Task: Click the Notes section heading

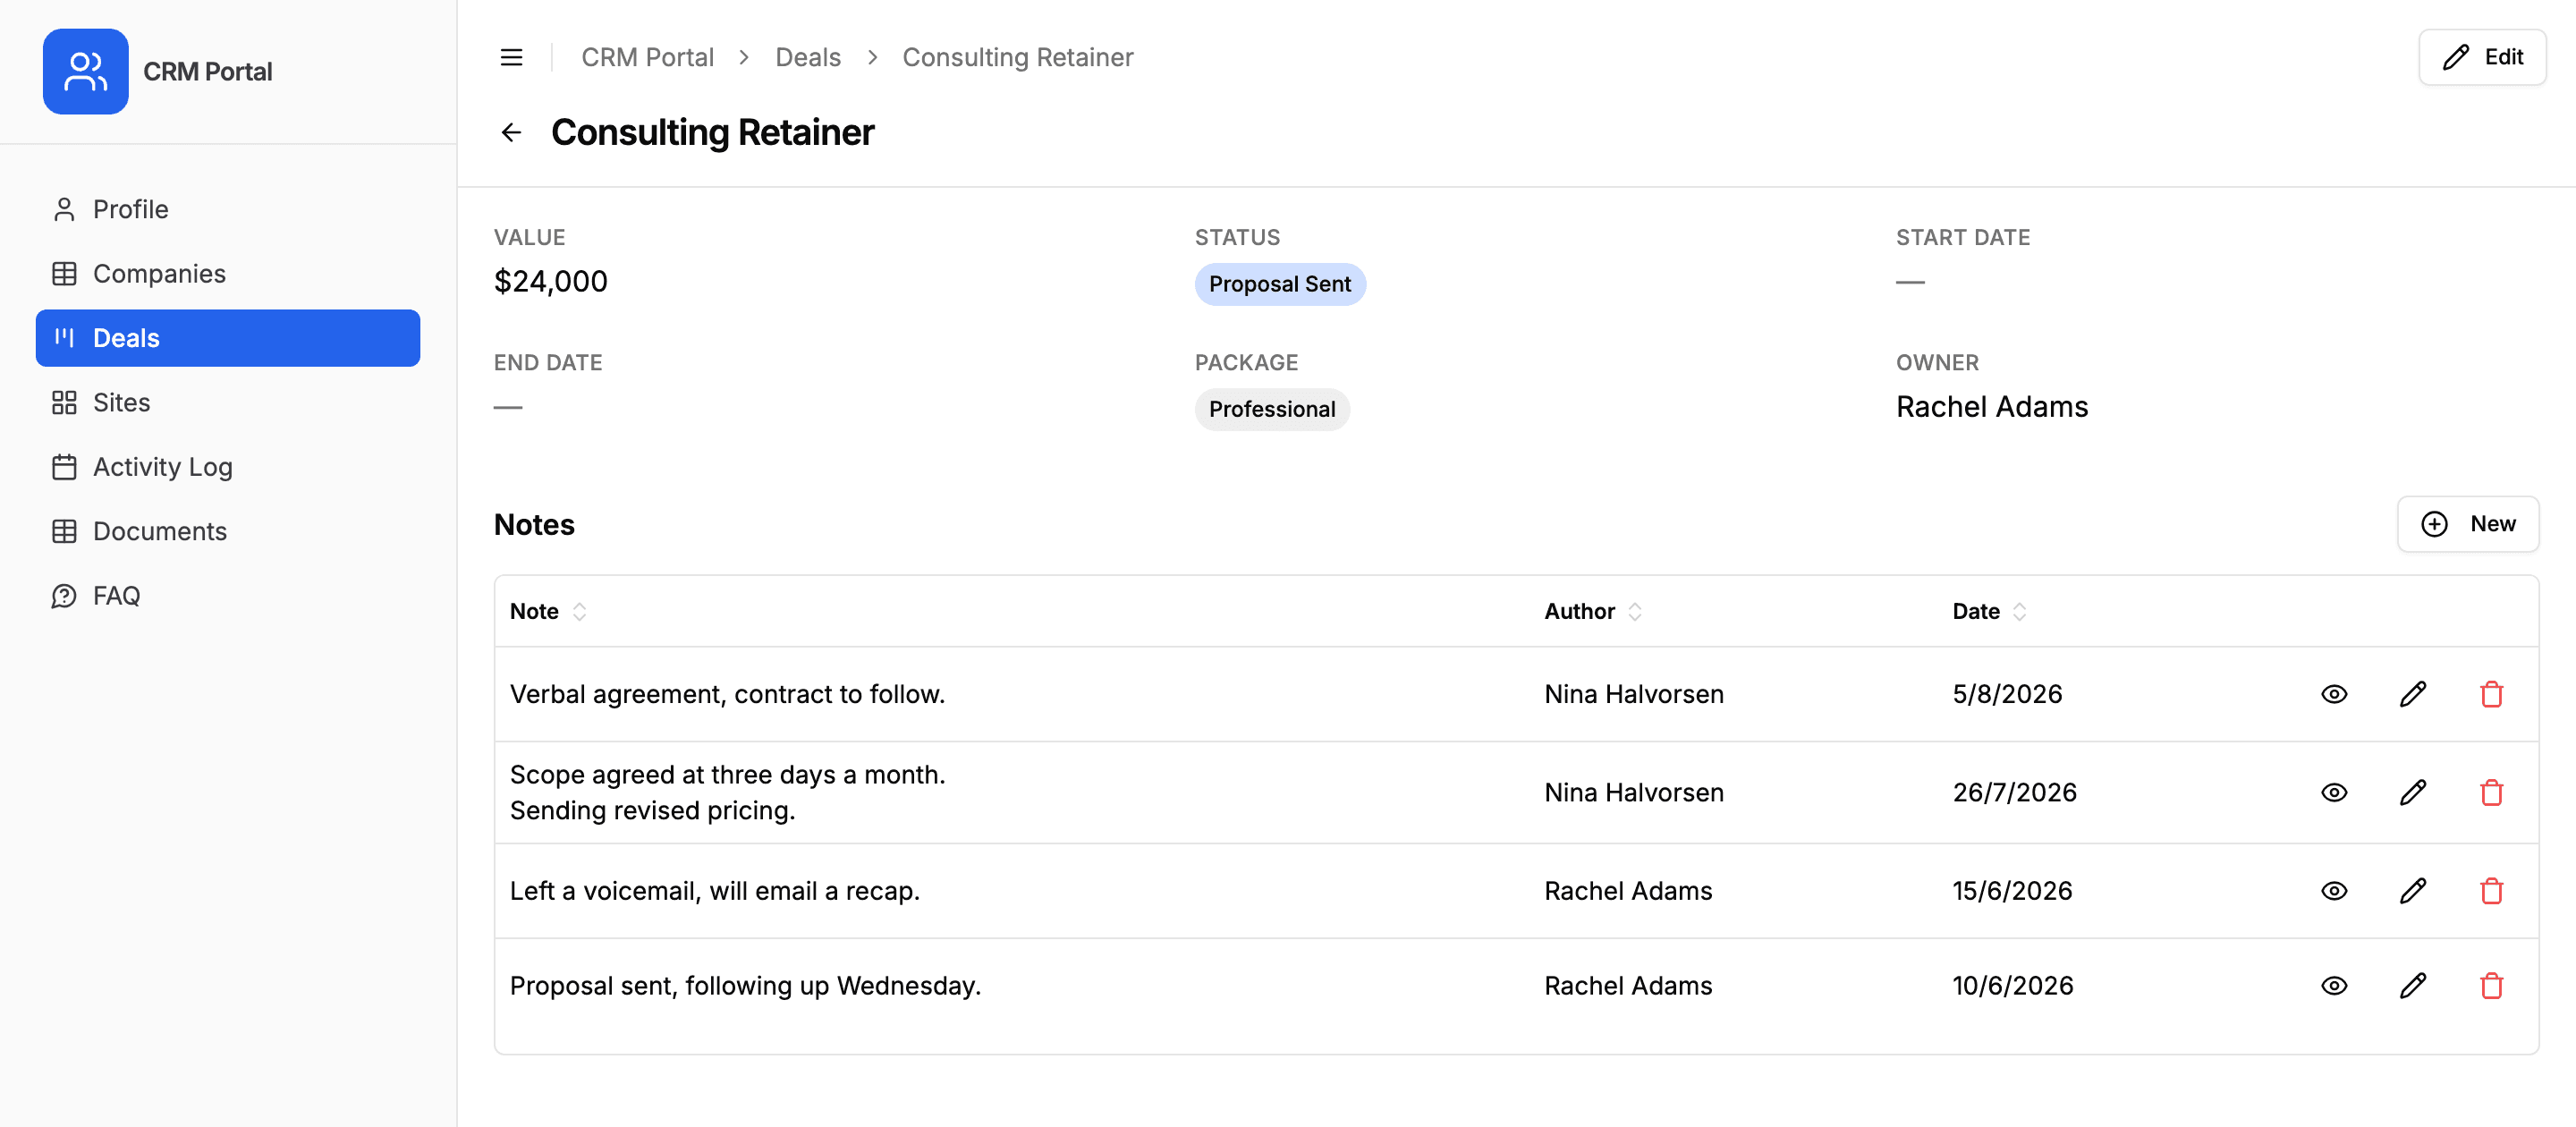Action: tap(534, 524)
